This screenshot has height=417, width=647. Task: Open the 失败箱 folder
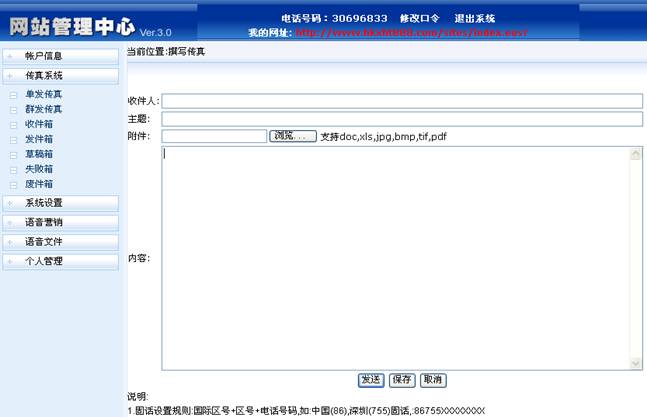point(39,170)
